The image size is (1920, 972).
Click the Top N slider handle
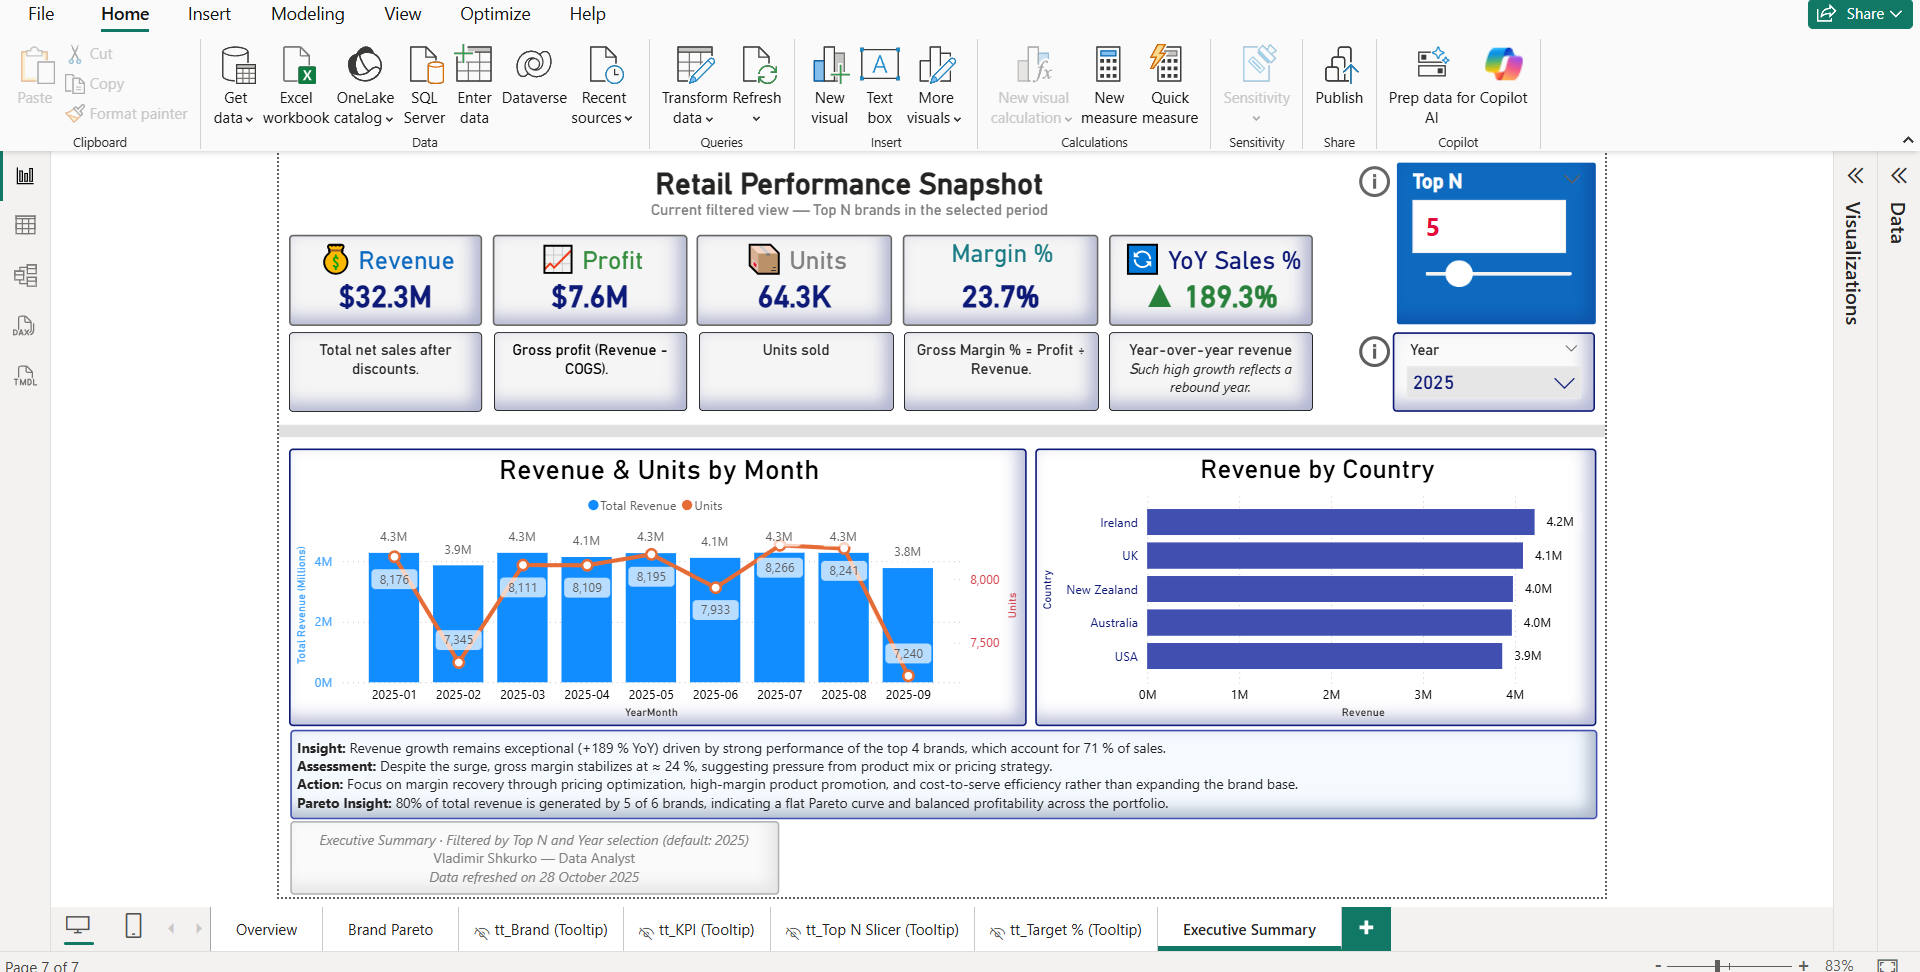coord(1459,273)
